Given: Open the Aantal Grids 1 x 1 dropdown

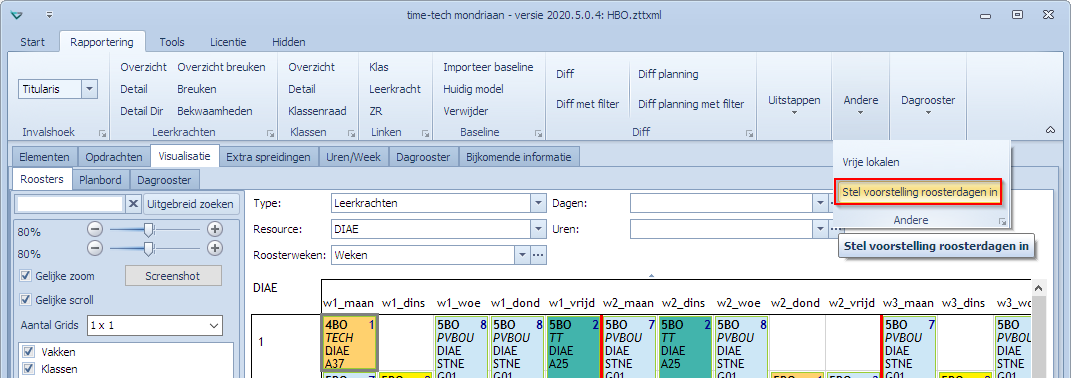Looking at the screenshot, I should point(154,325).
